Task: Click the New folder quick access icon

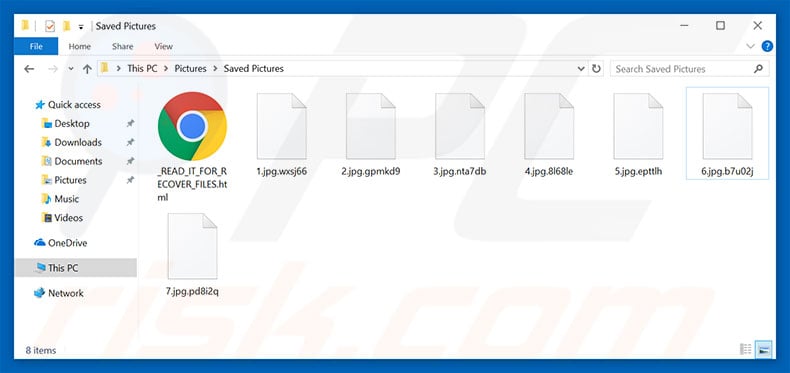Action: pos(66,26)
